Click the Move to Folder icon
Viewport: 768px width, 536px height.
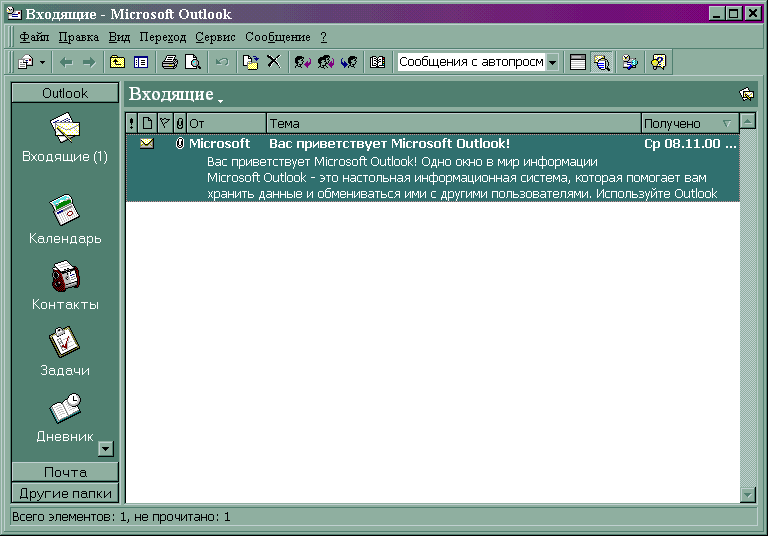point(251,62)
